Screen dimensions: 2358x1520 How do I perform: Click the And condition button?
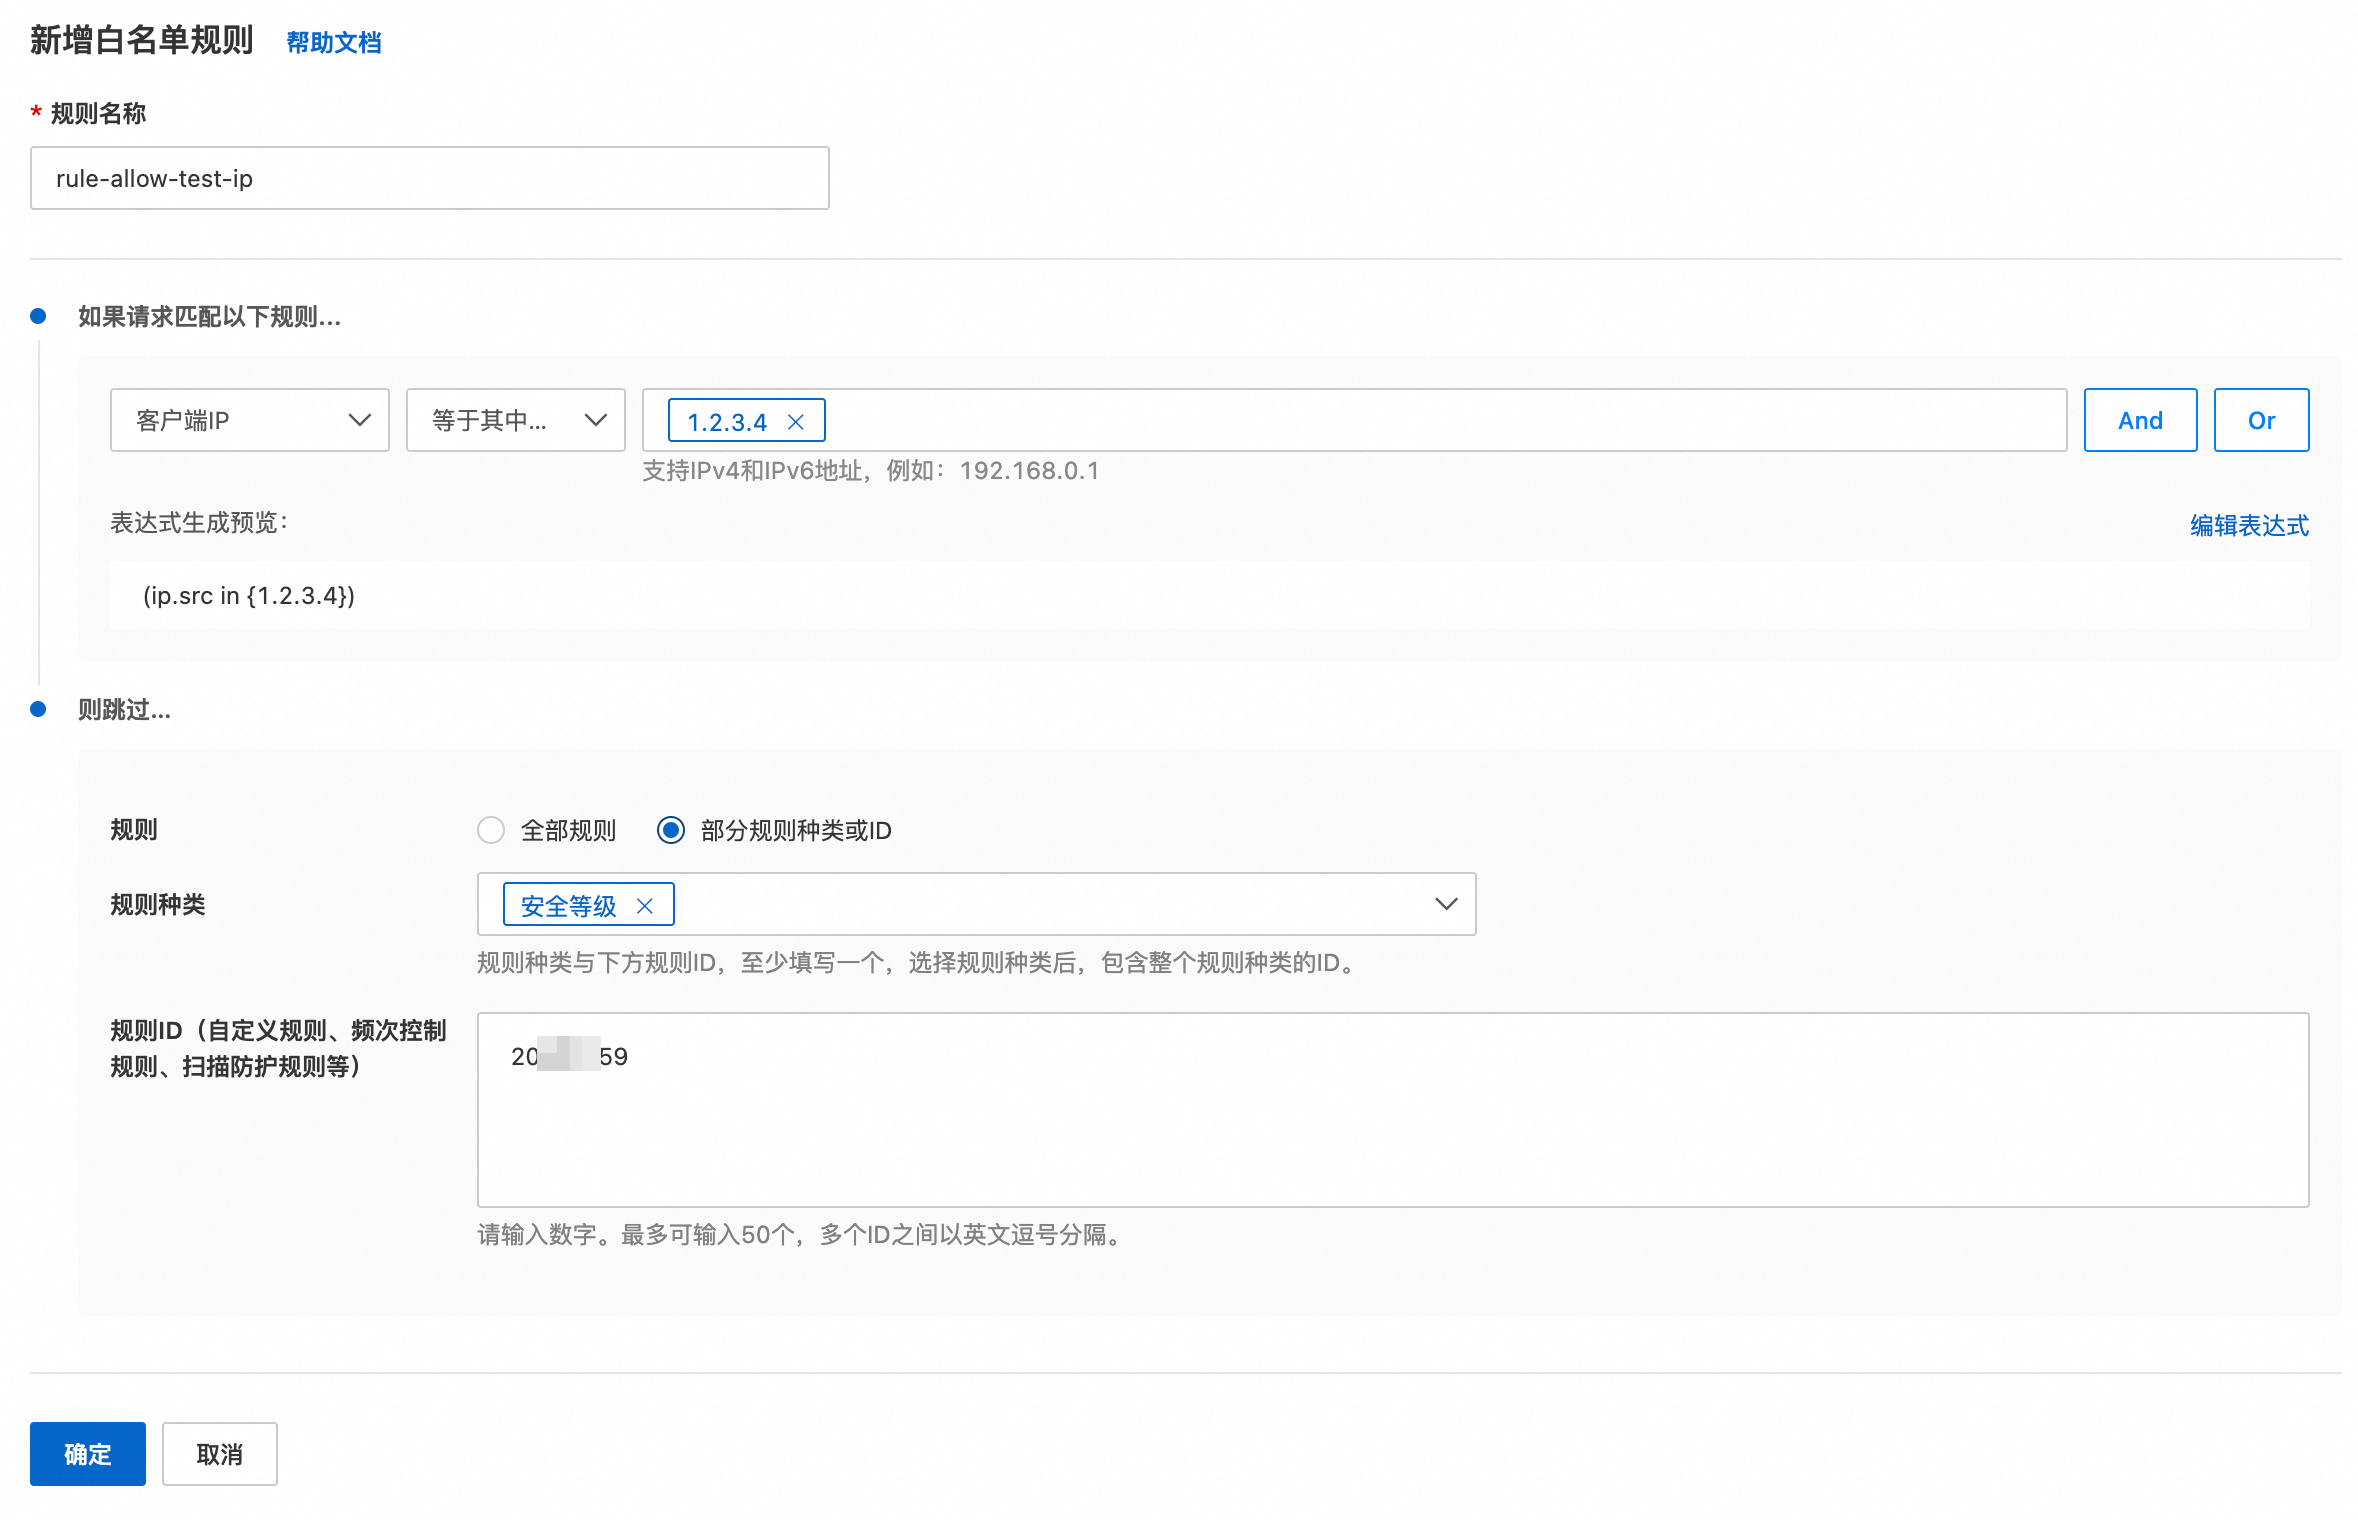click(x=2139, y=420)
